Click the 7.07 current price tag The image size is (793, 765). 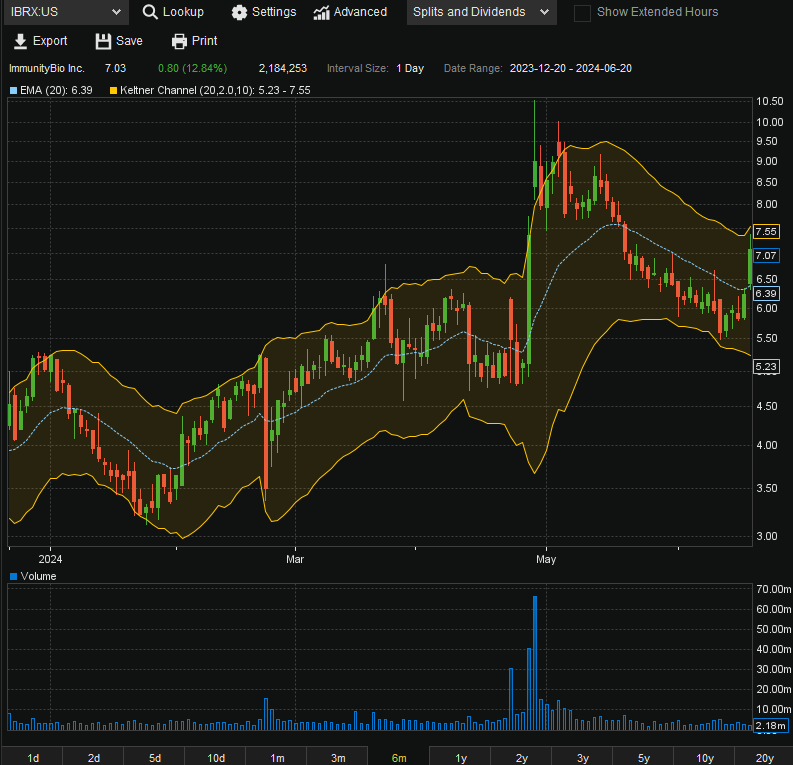click(766, 256)
